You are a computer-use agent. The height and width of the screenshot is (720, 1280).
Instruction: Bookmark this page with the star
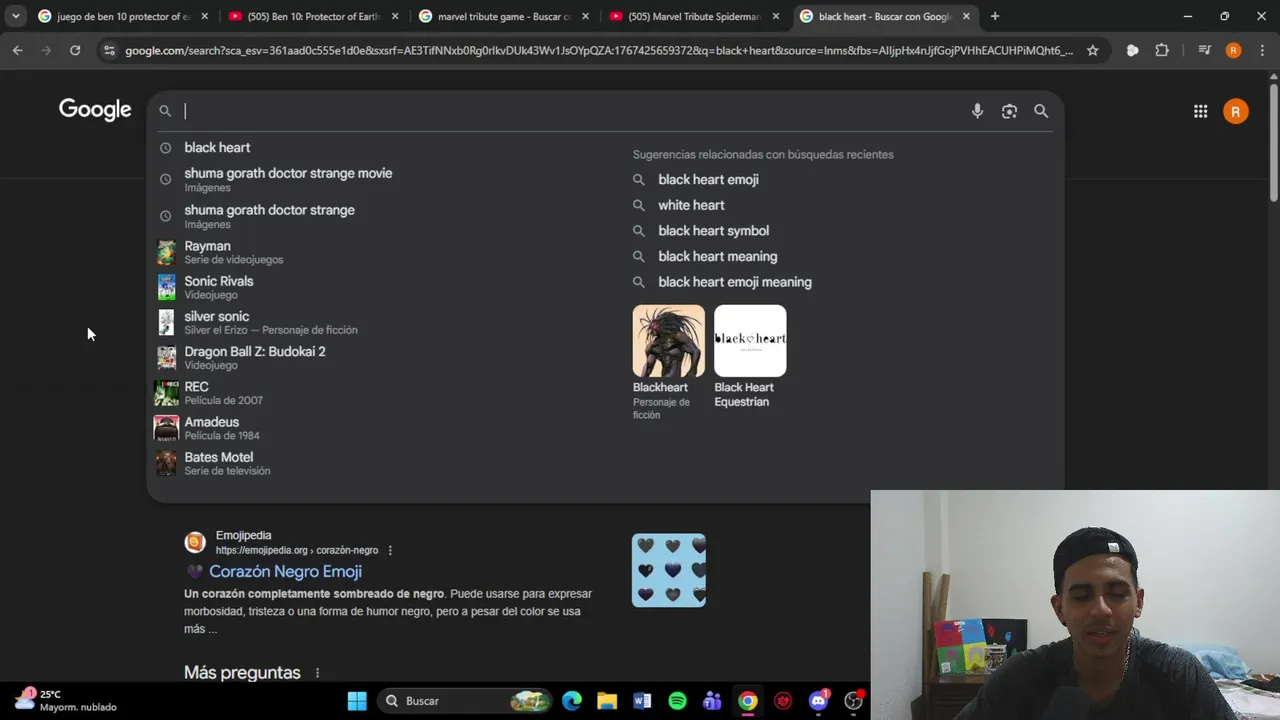tap(1092, 50)
